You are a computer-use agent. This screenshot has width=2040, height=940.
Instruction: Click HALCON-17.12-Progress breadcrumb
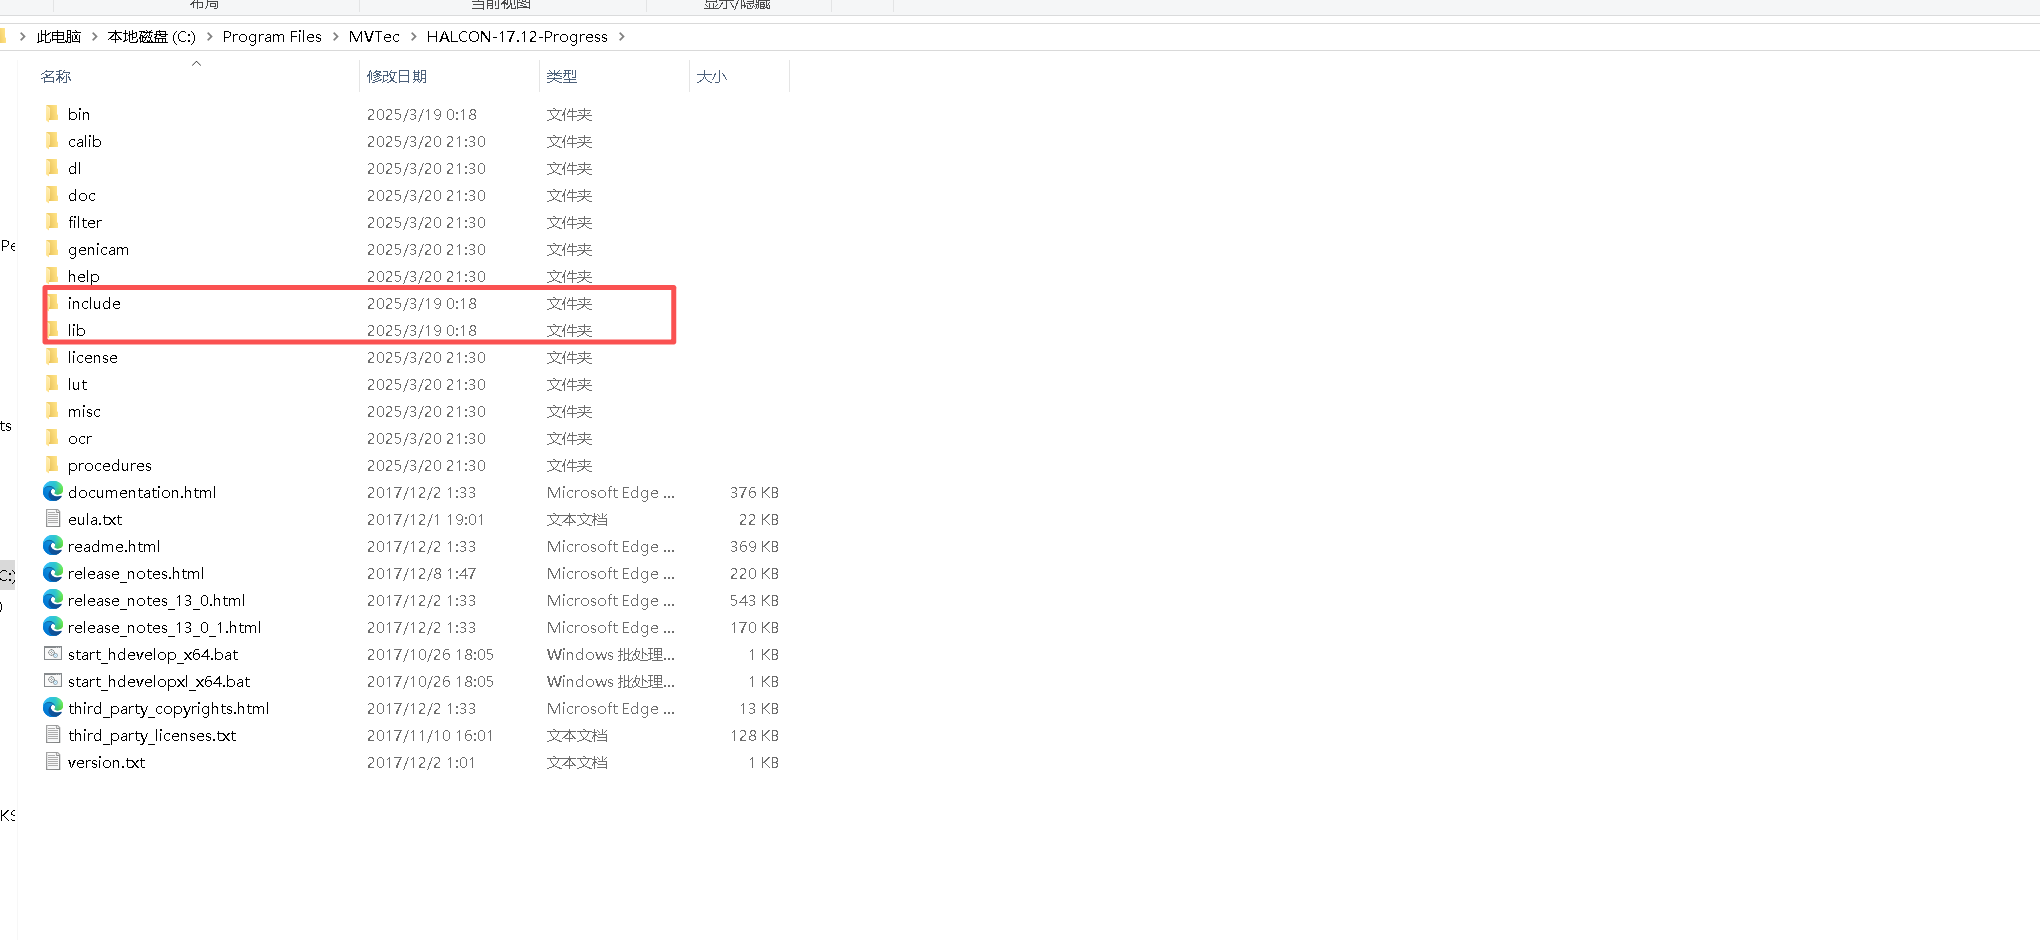[x=517, y=36]
